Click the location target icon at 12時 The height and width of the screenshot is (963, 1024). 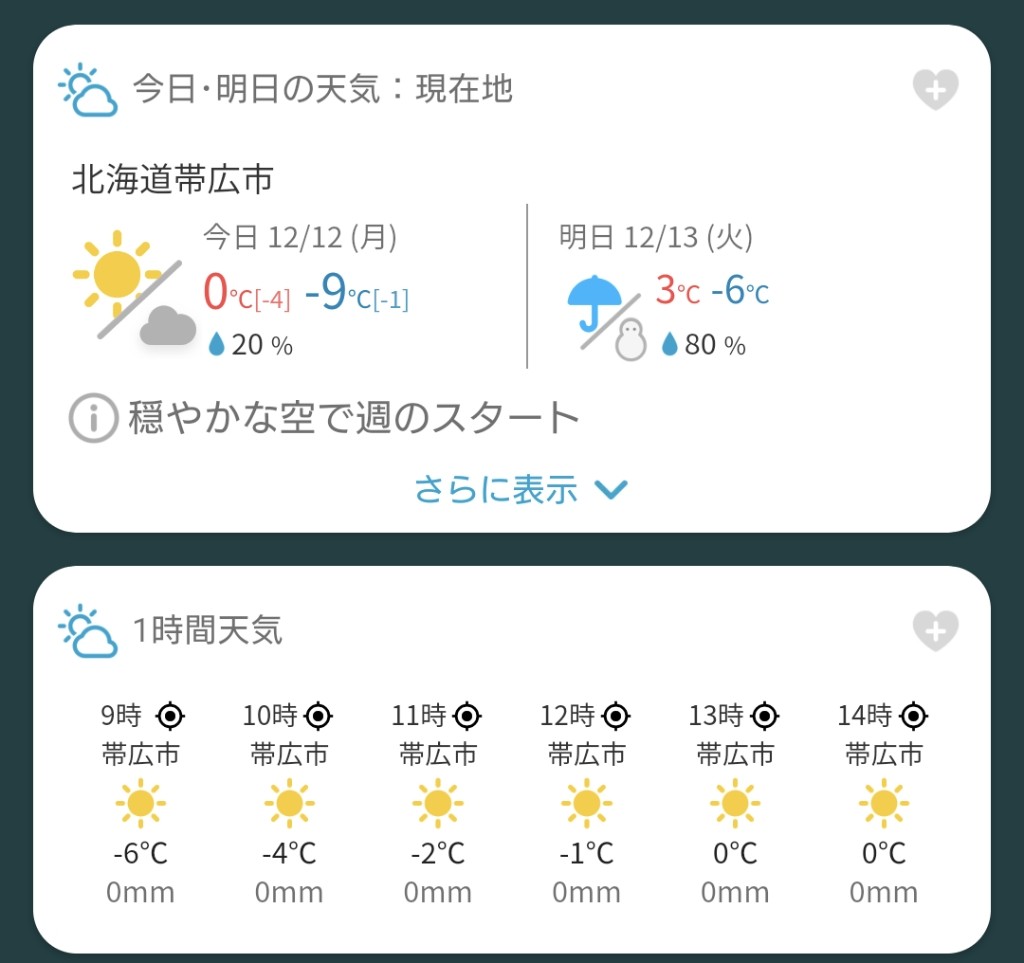(616, 716)
